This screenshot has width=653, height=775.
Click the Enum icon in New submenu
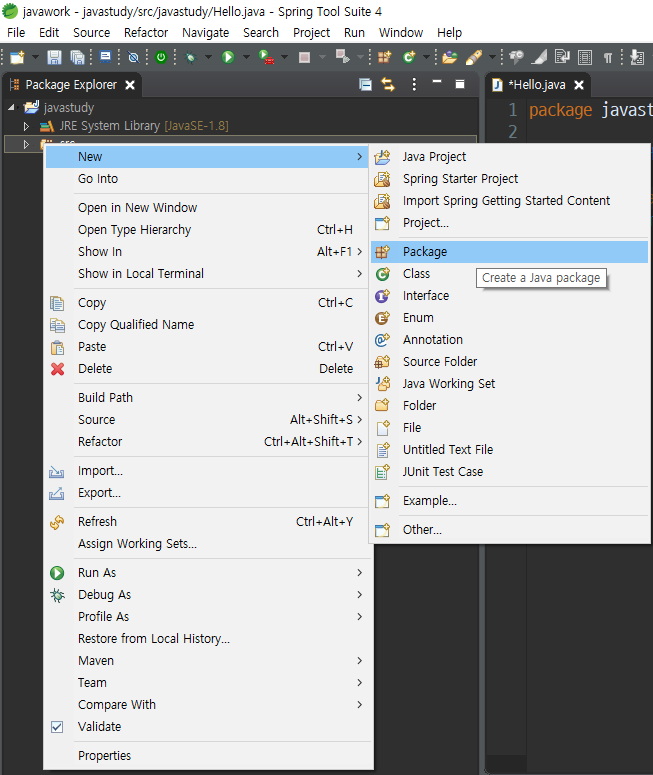tap(383, 318)
